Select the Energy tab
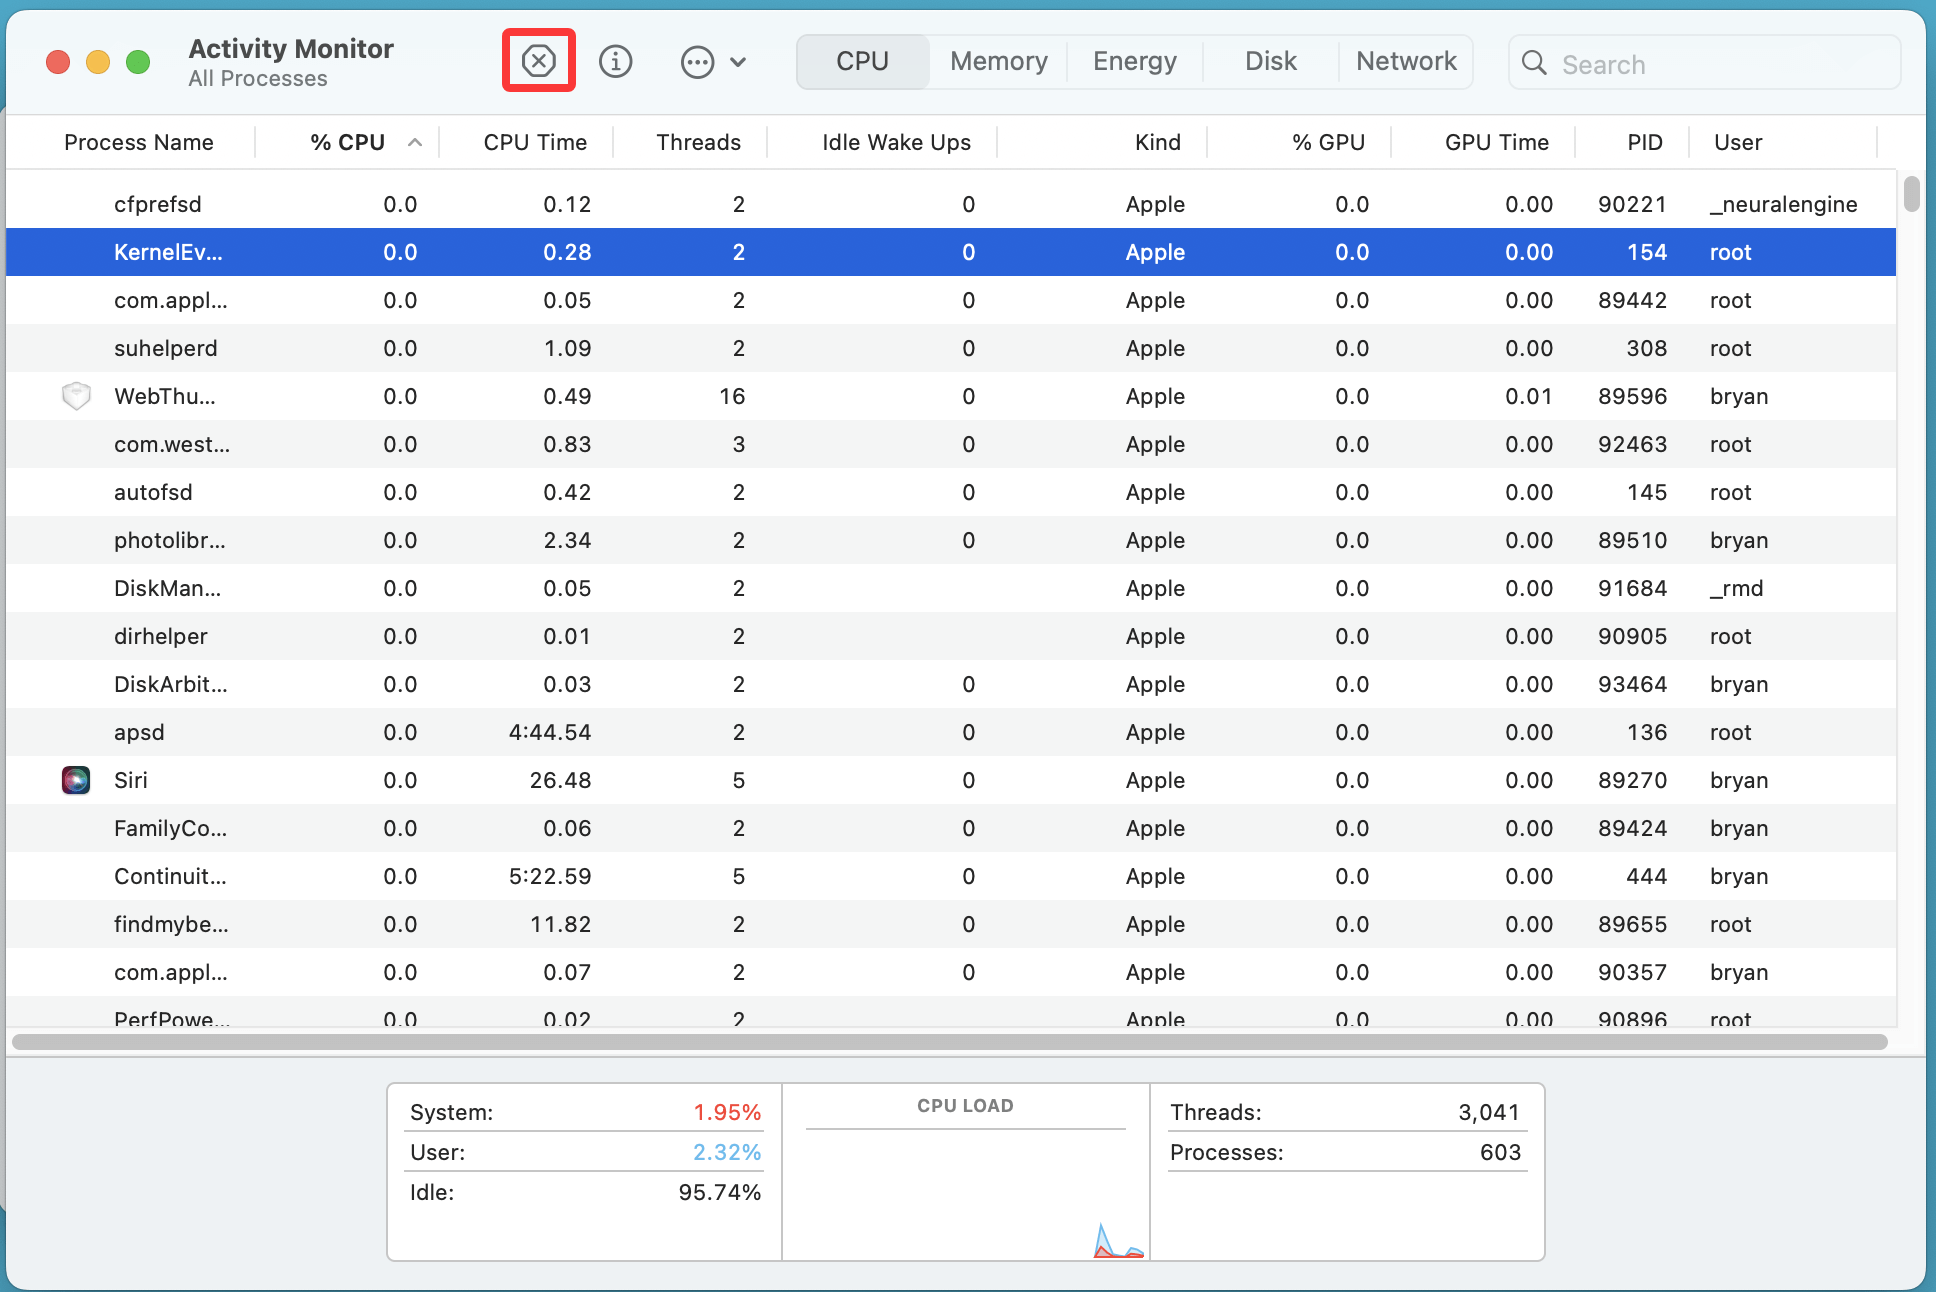 [1134, 61]
